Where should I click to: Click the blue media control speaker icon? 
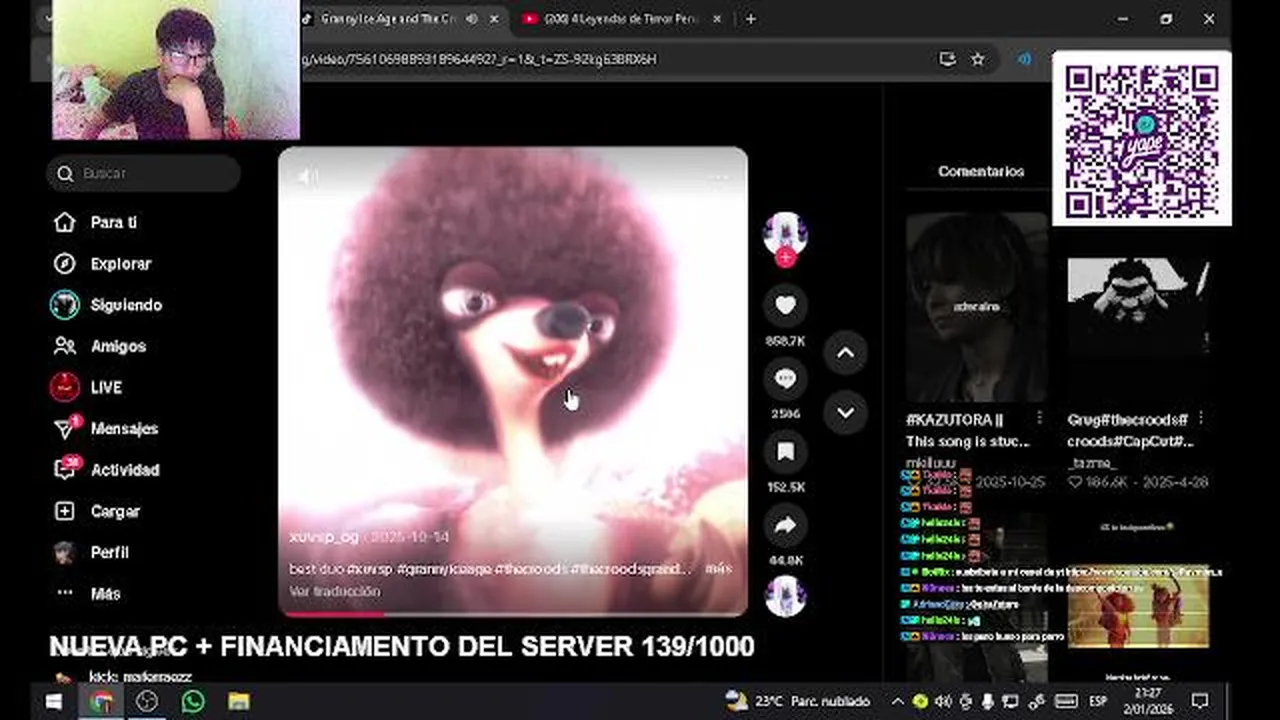1024,59
